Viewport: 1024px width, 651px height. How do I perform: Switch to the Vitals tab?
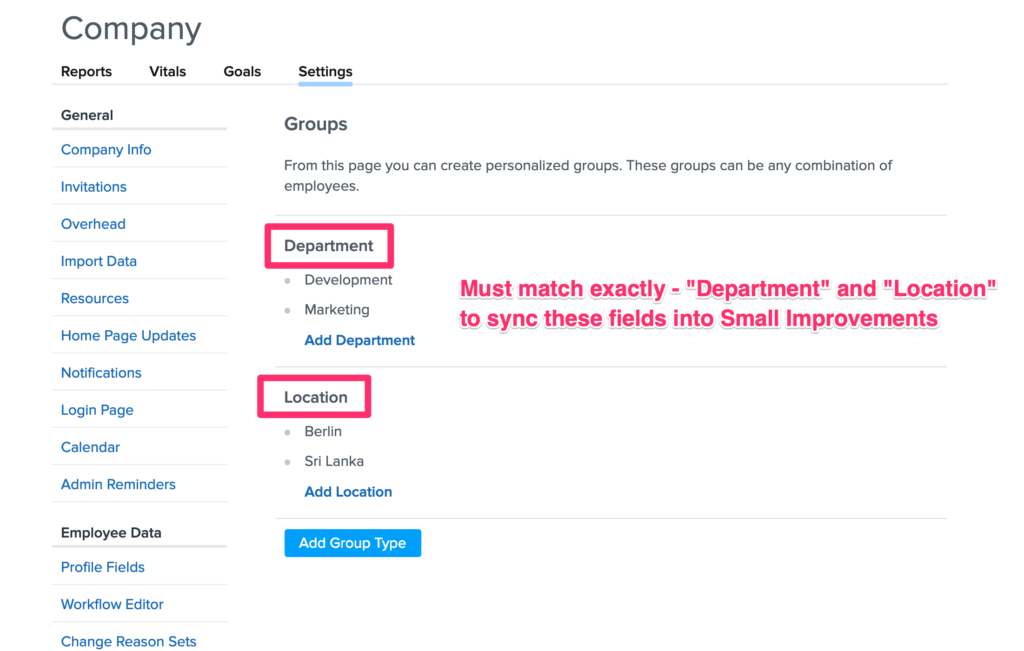point(167,72)
